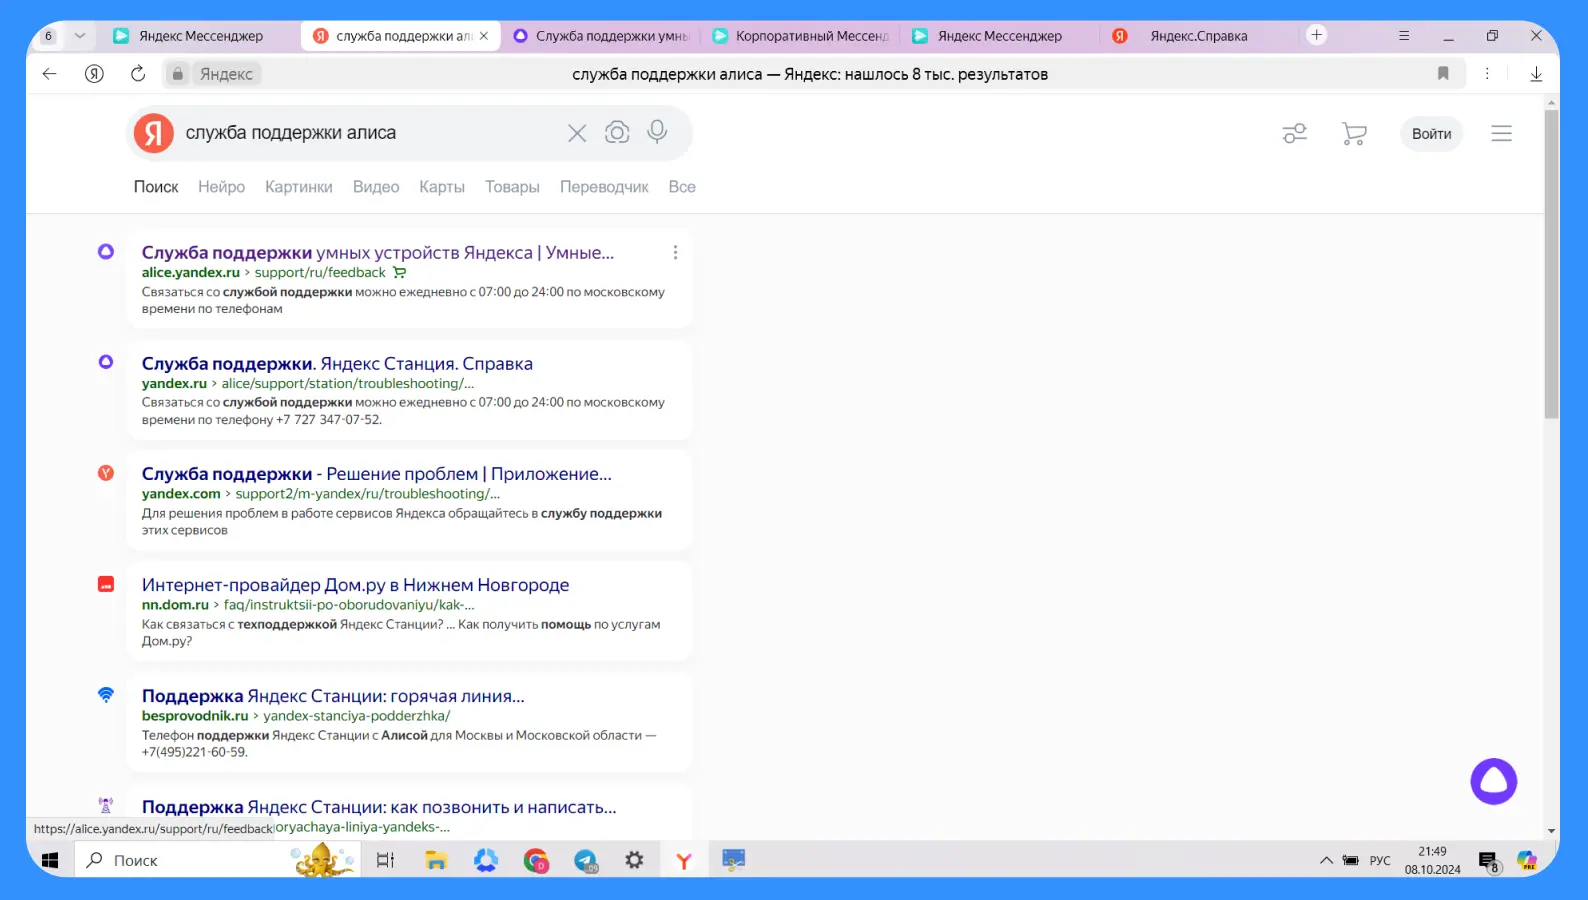Click the red Dom.ru favicon
This screenshot has width=1588, height=900.
pos(106,584)
